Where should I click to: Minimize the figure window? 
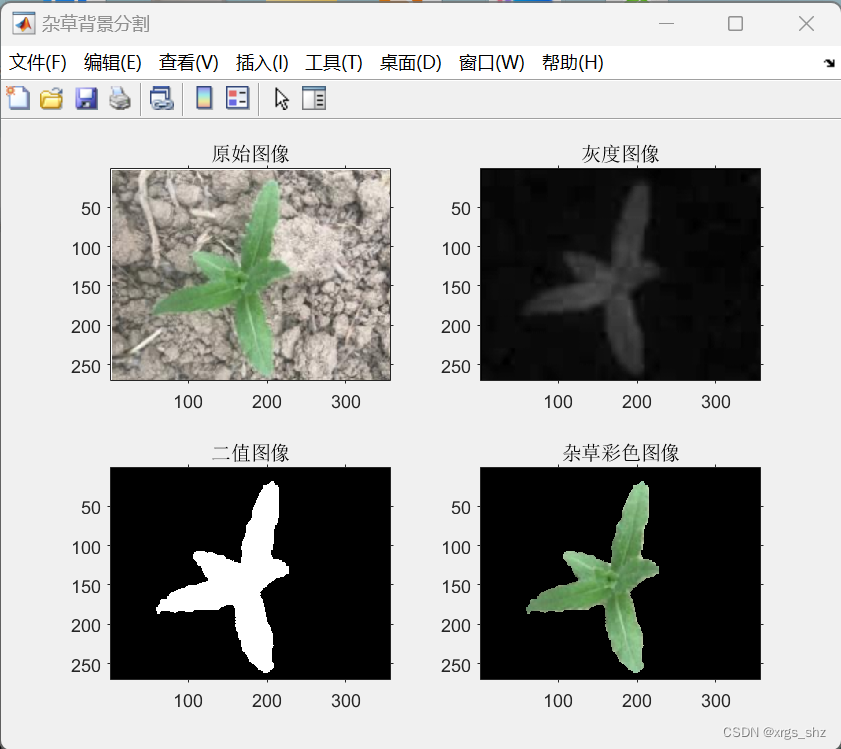[666, 24]
